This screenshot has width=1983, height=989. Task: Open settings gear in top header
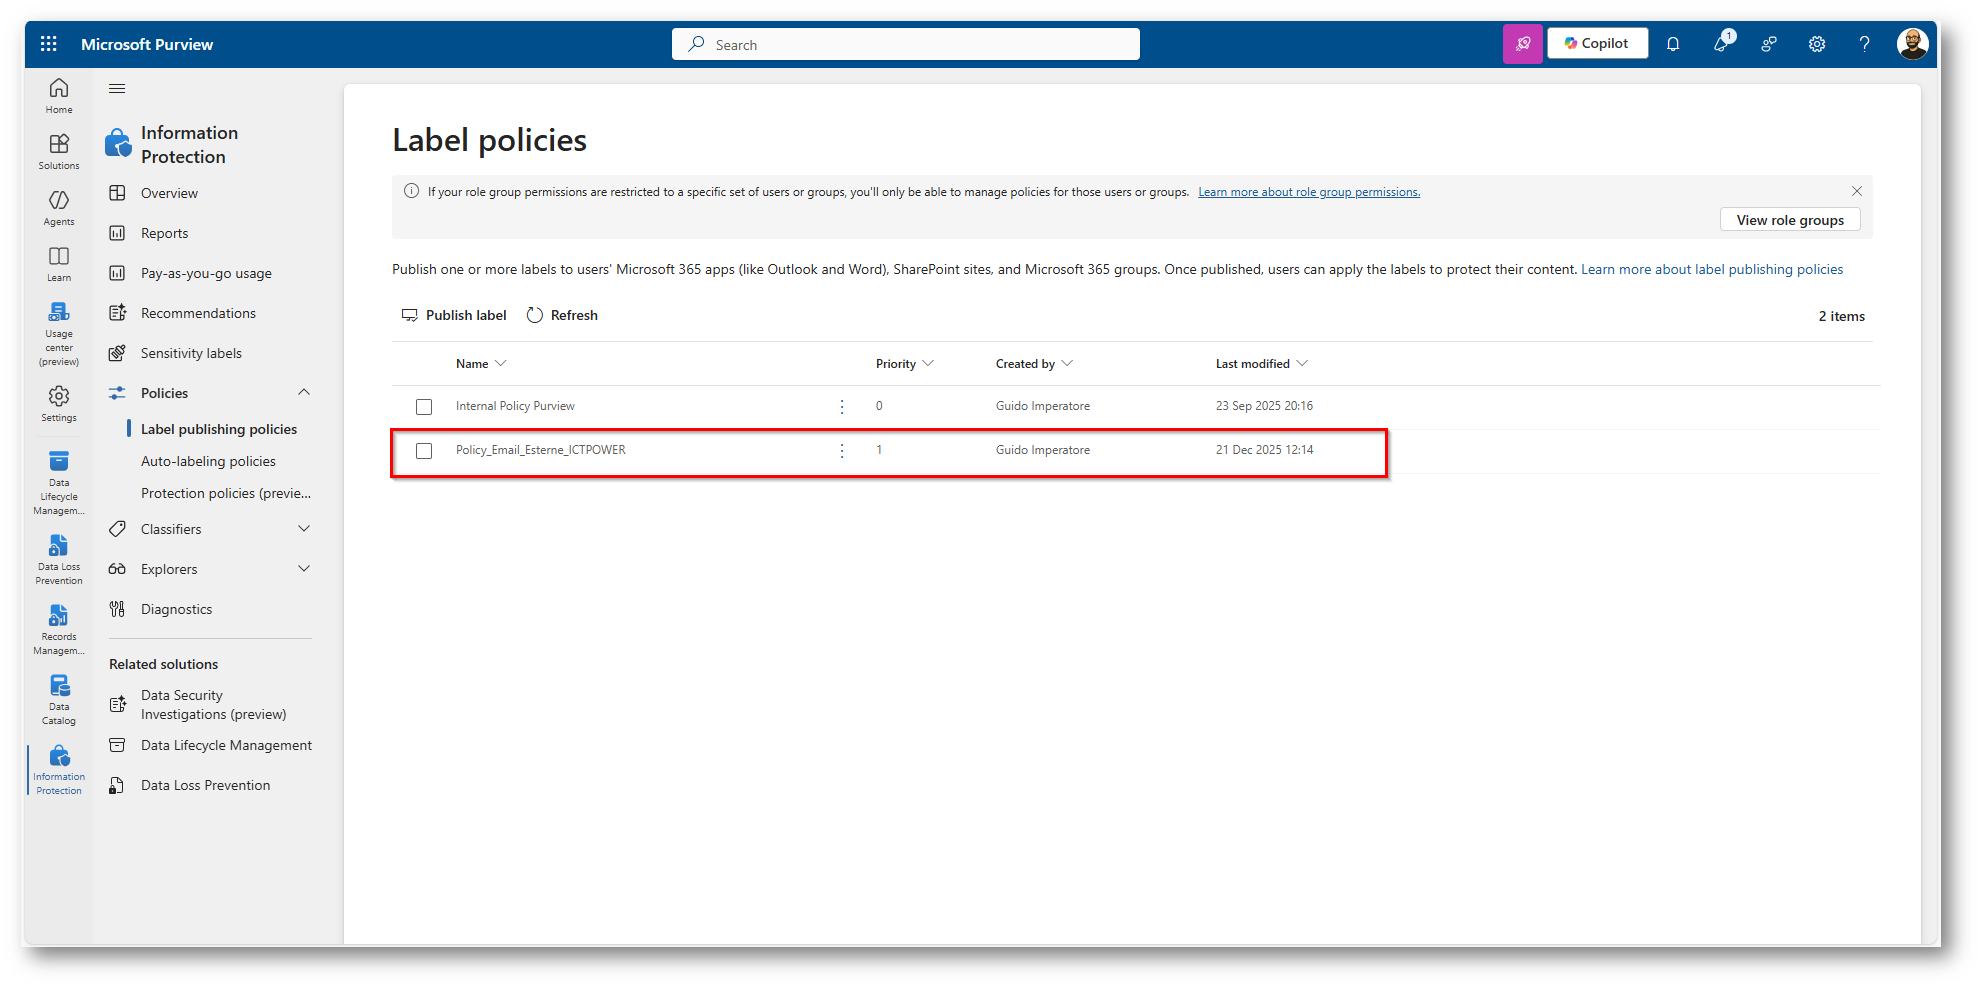tap(1817, 44)
